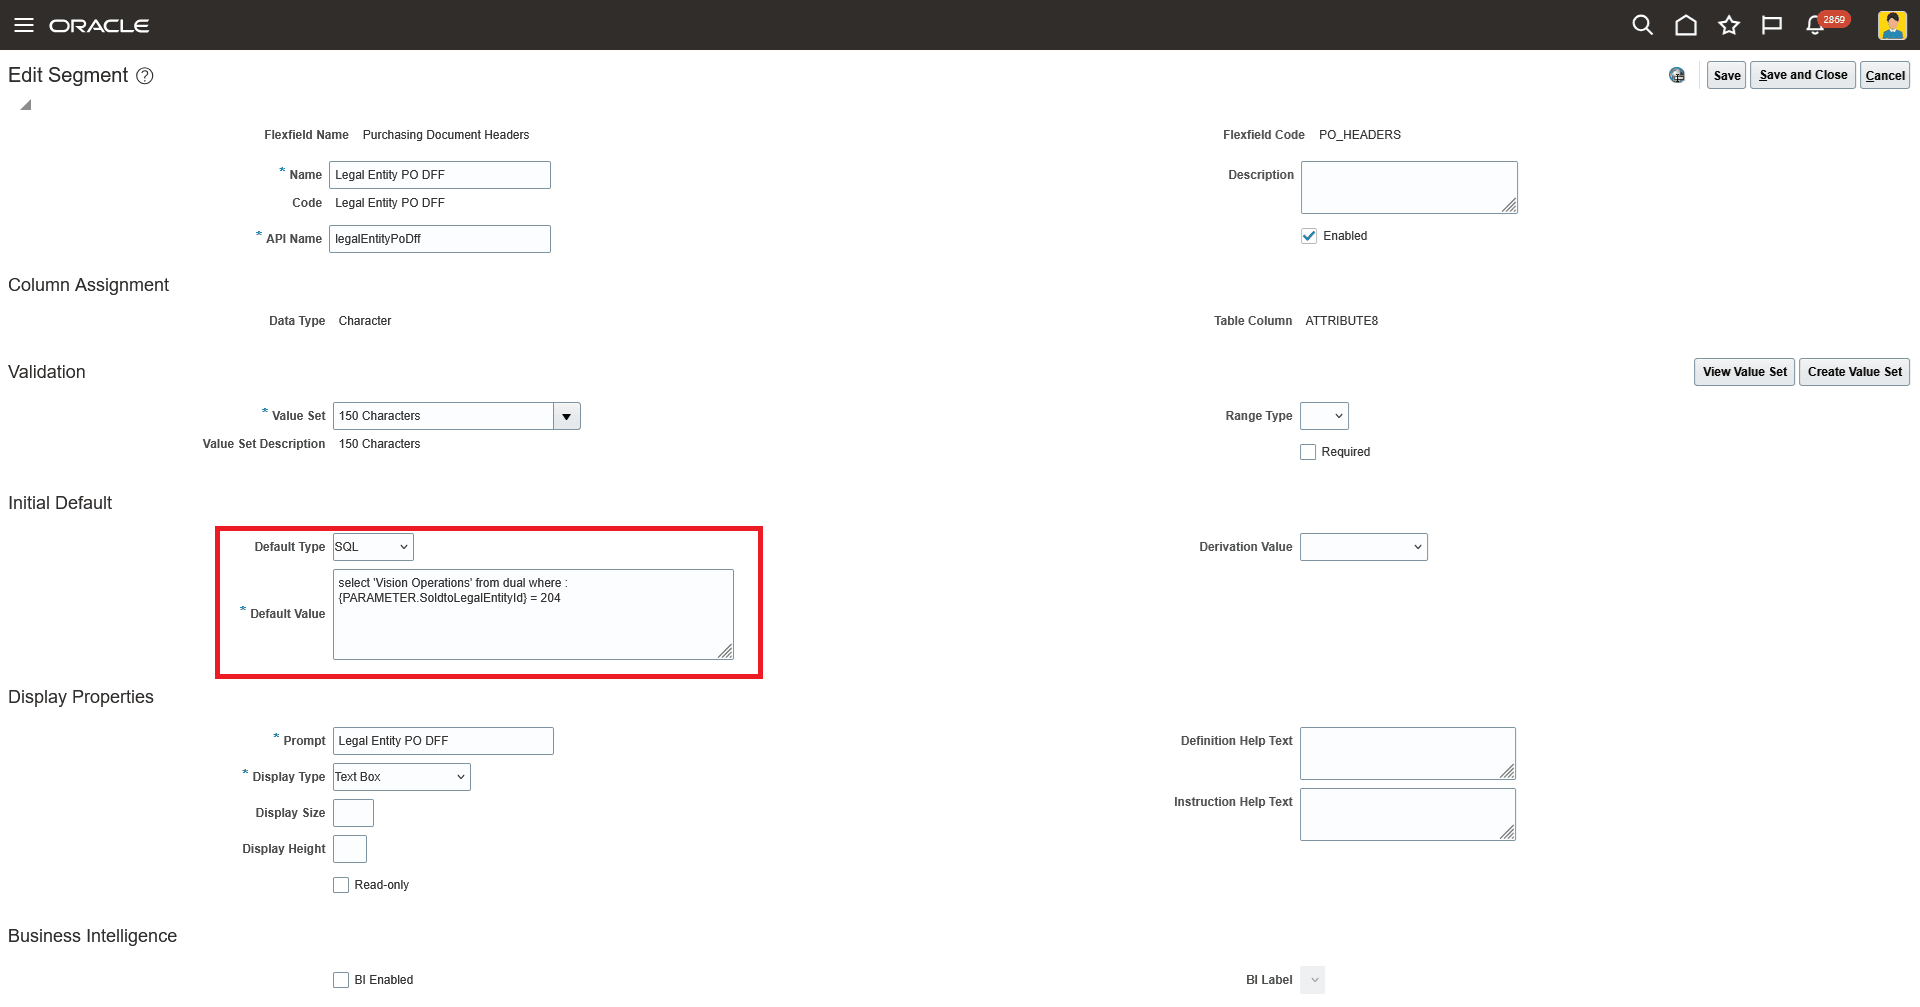1920x1007 pixels.
Task: Click the Prompt input field
Action: (x=443, y=741)
